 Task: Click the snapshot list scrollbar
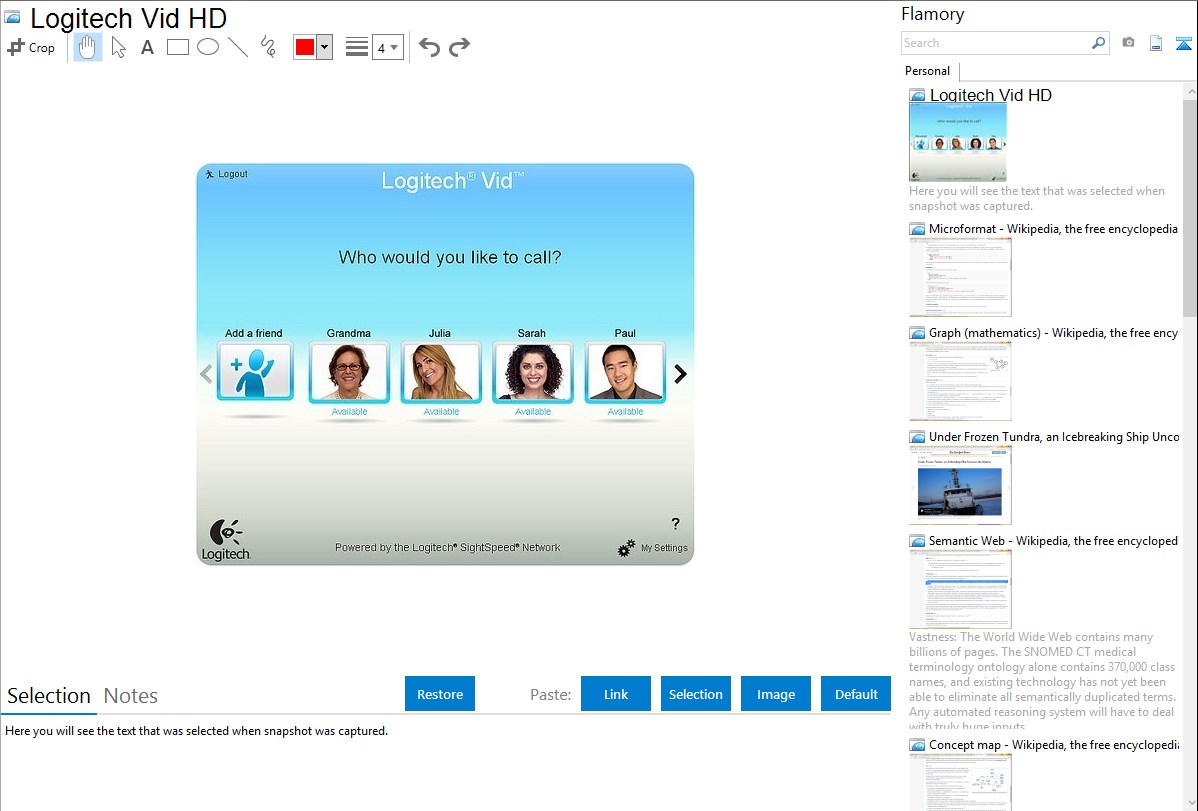1190,208
